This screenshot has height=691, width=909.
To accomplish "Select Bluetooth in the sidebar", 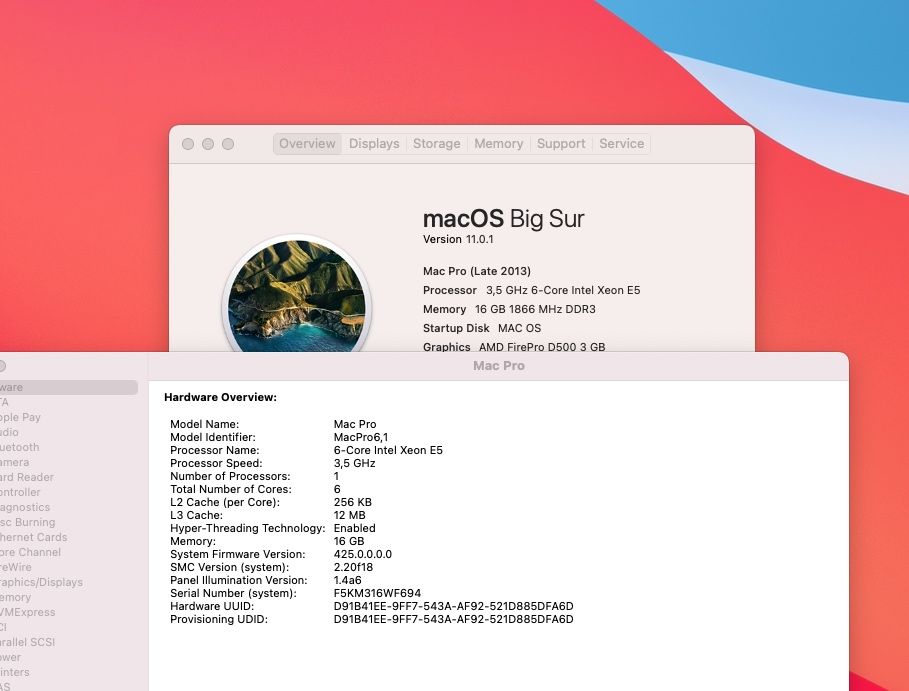I will tap(20, 448).
